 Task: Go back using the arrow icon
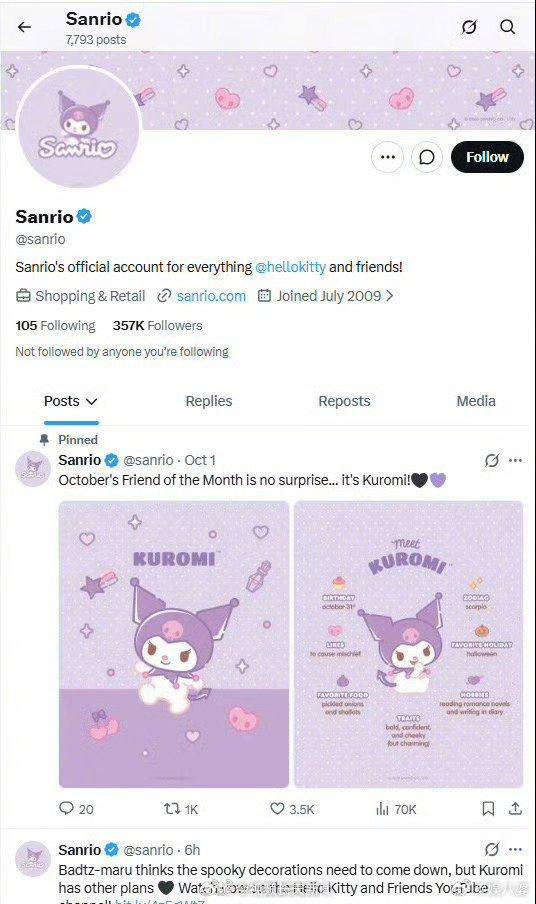pos(24,27)
